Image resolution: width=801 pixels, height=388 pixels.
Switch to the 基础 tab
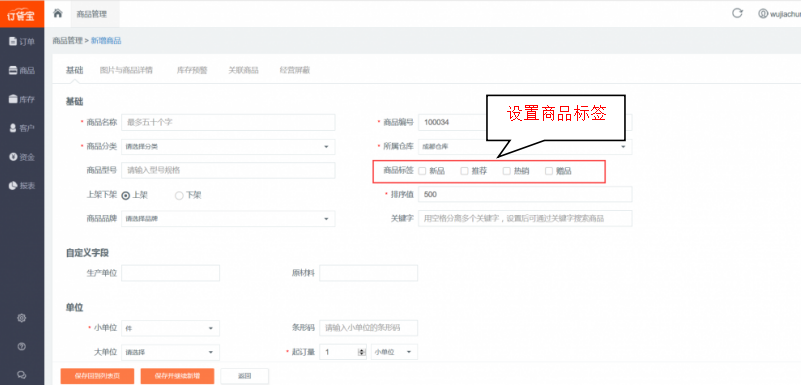[75, 70]
